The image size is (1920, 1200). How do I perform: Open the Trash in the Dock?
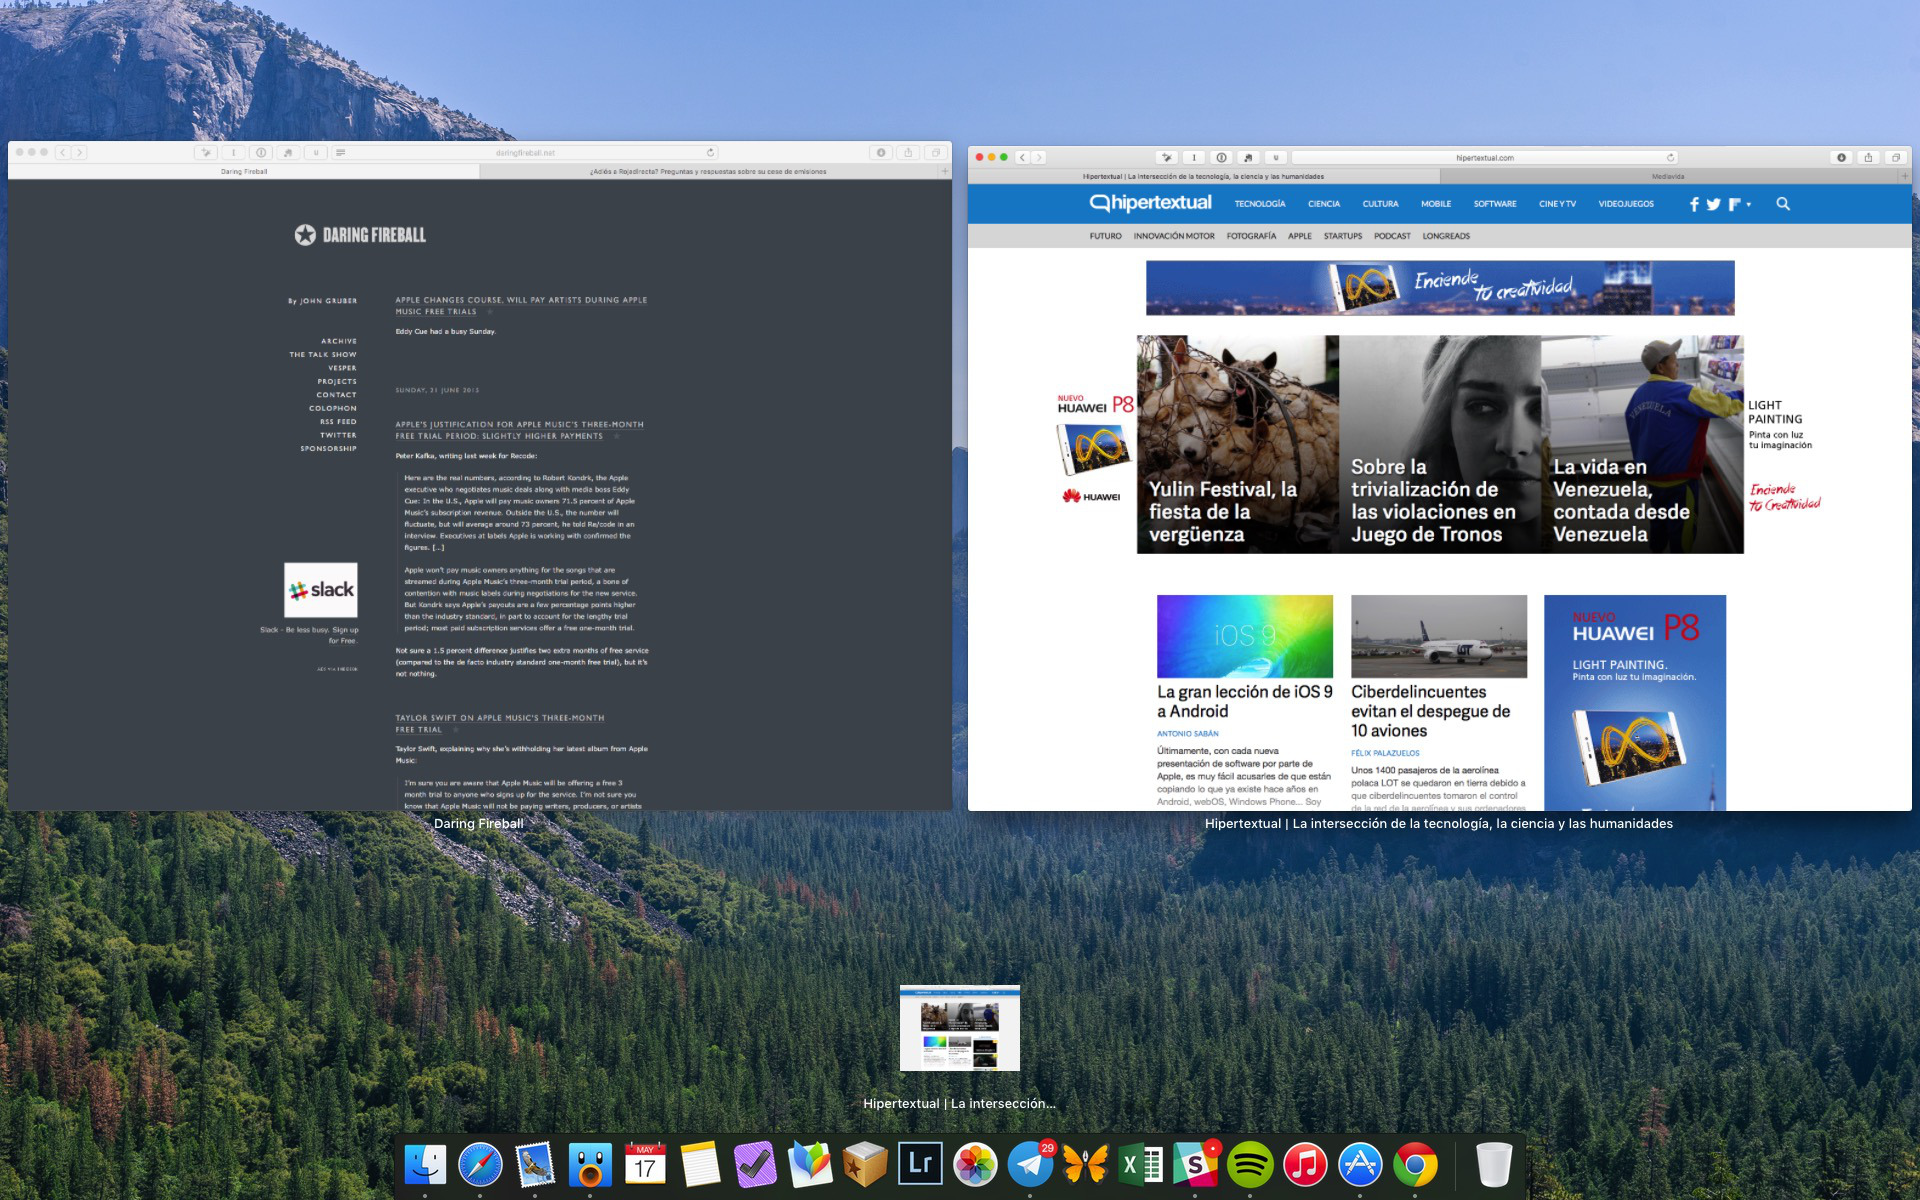[1493, 1165]
